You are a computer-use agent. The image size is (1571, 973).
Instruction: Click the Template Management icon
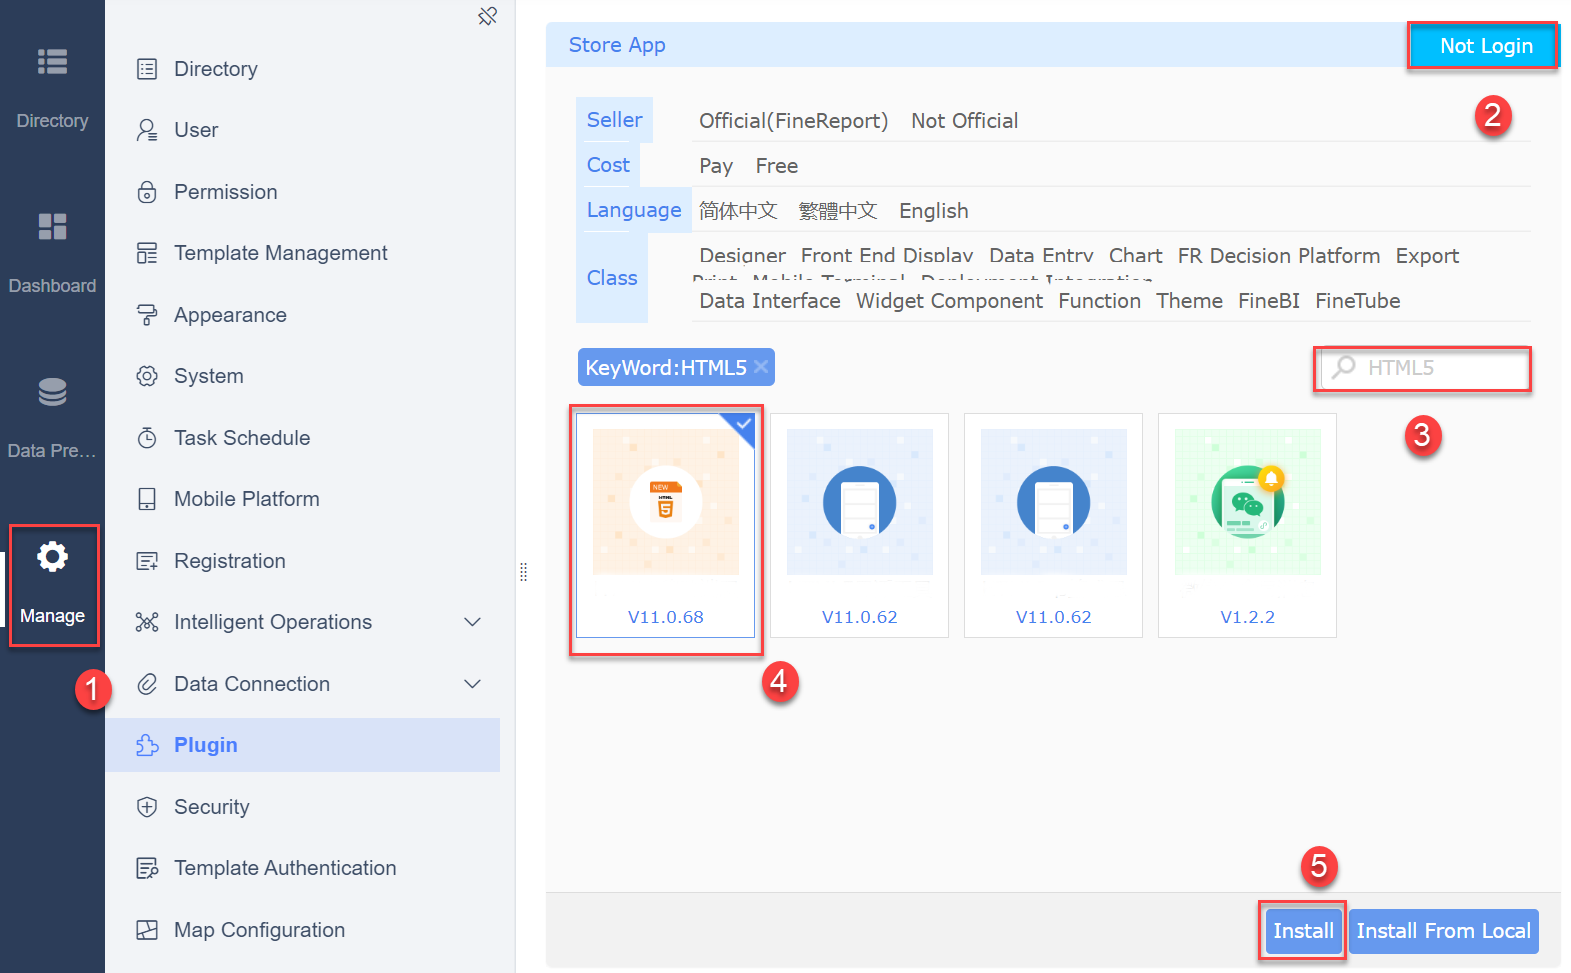click(x=147, y=253)
